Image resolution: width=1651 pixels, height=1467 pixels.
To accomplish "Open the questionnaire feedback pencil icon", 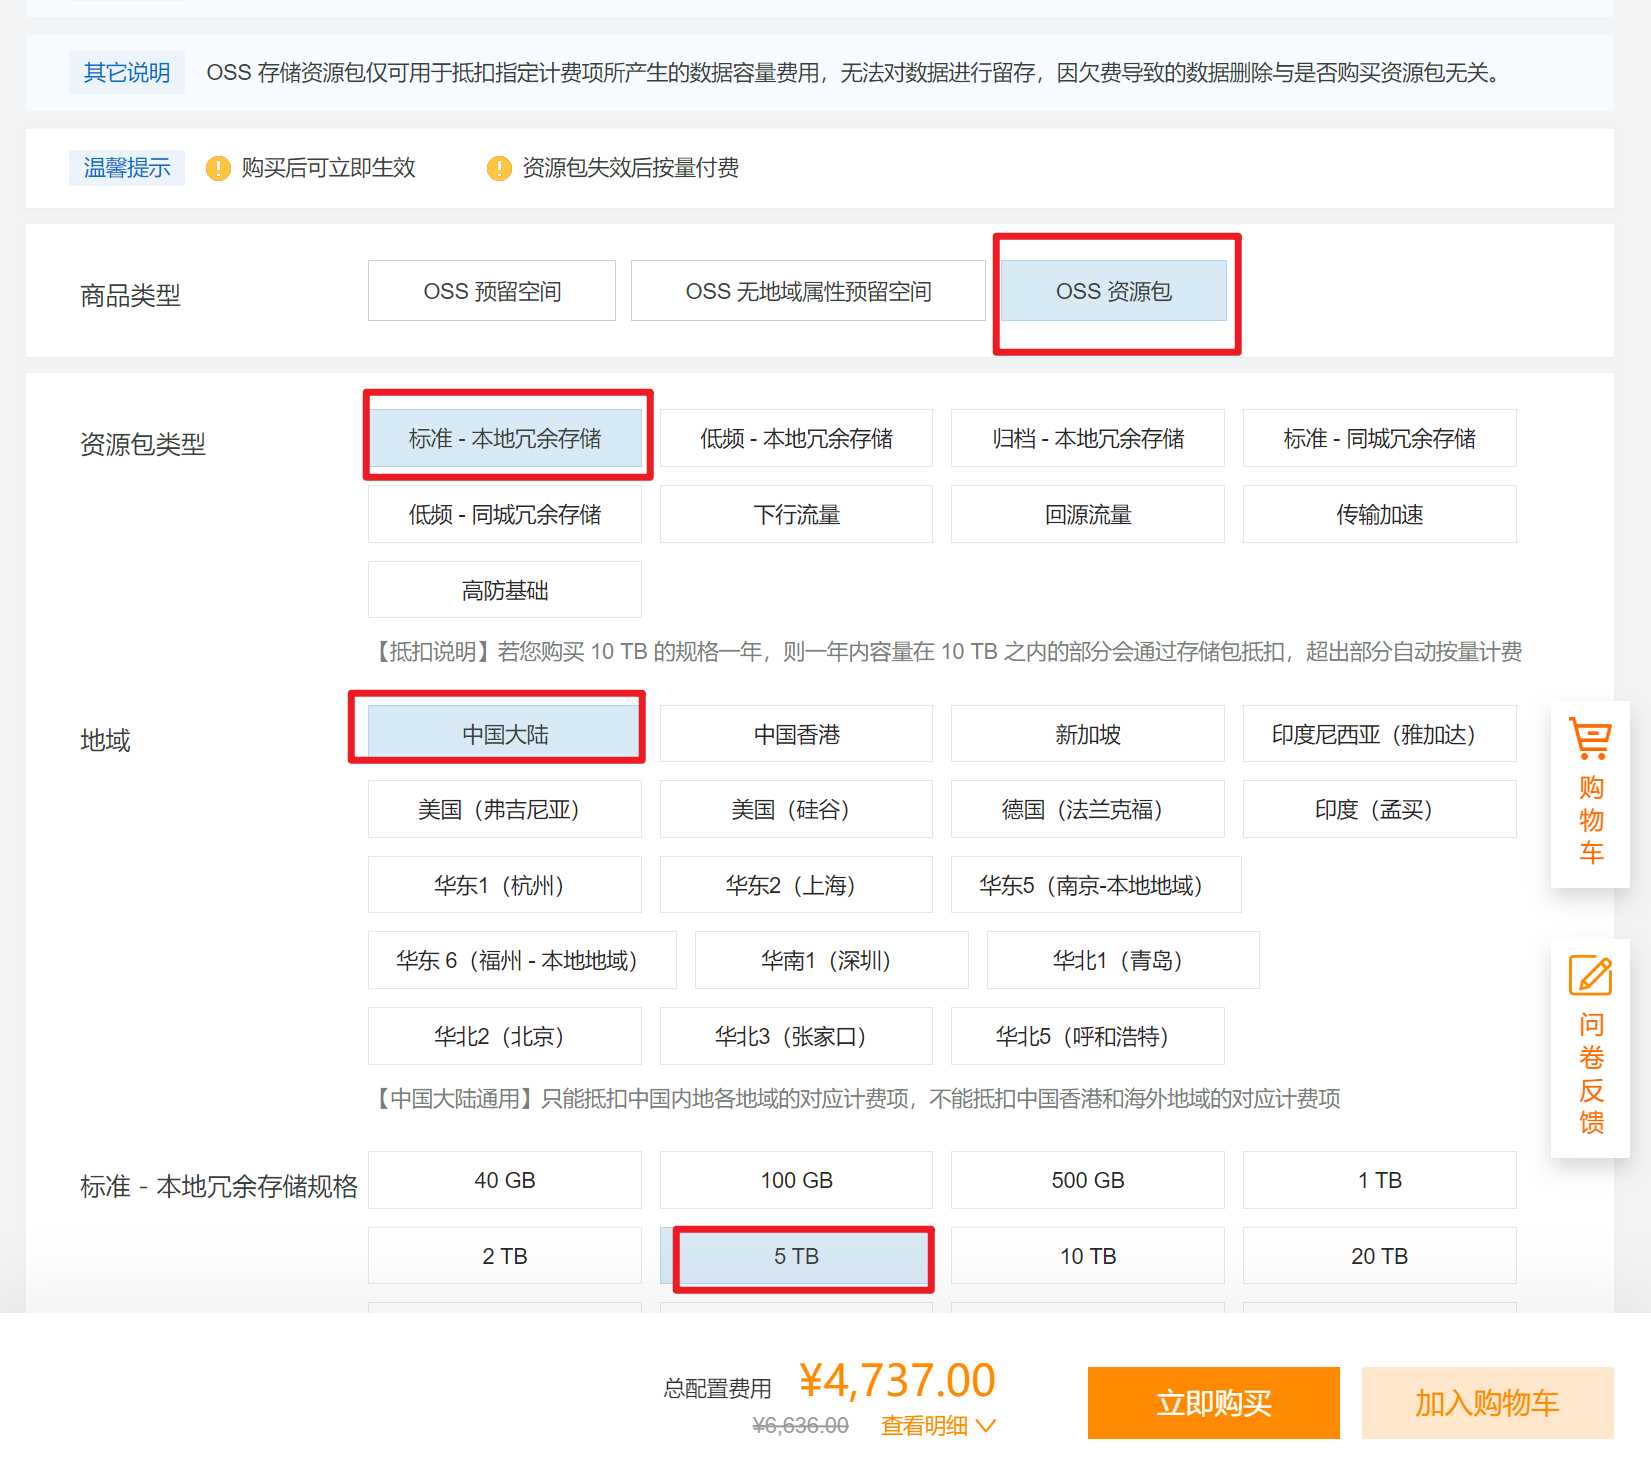I will [1590, 975].
